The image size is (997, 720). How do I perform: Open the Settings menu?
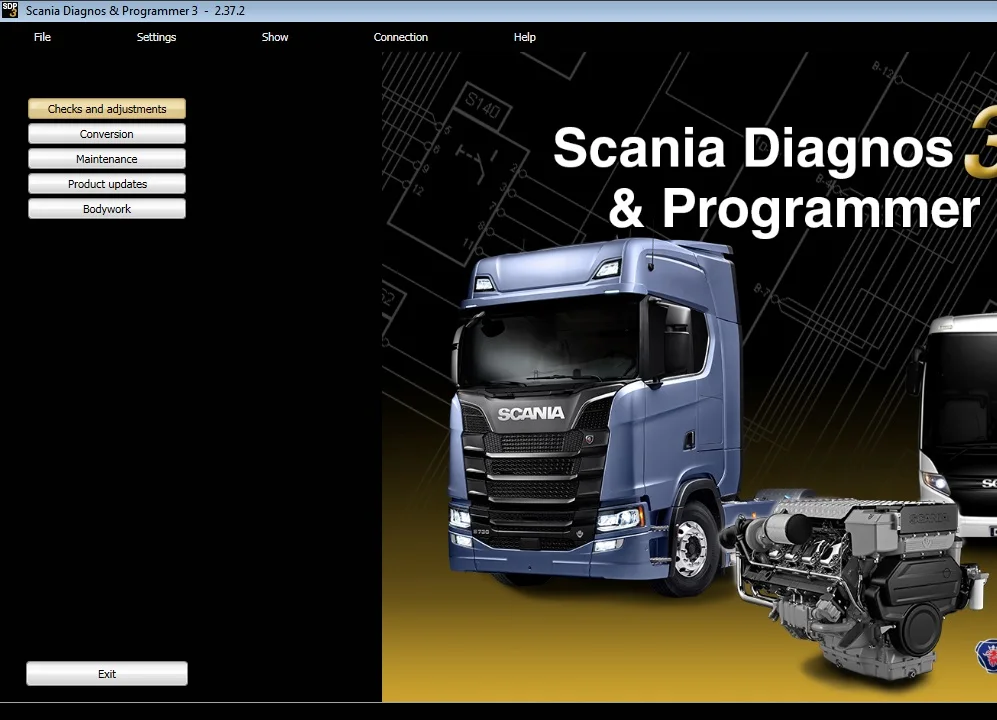pos(156,37)
